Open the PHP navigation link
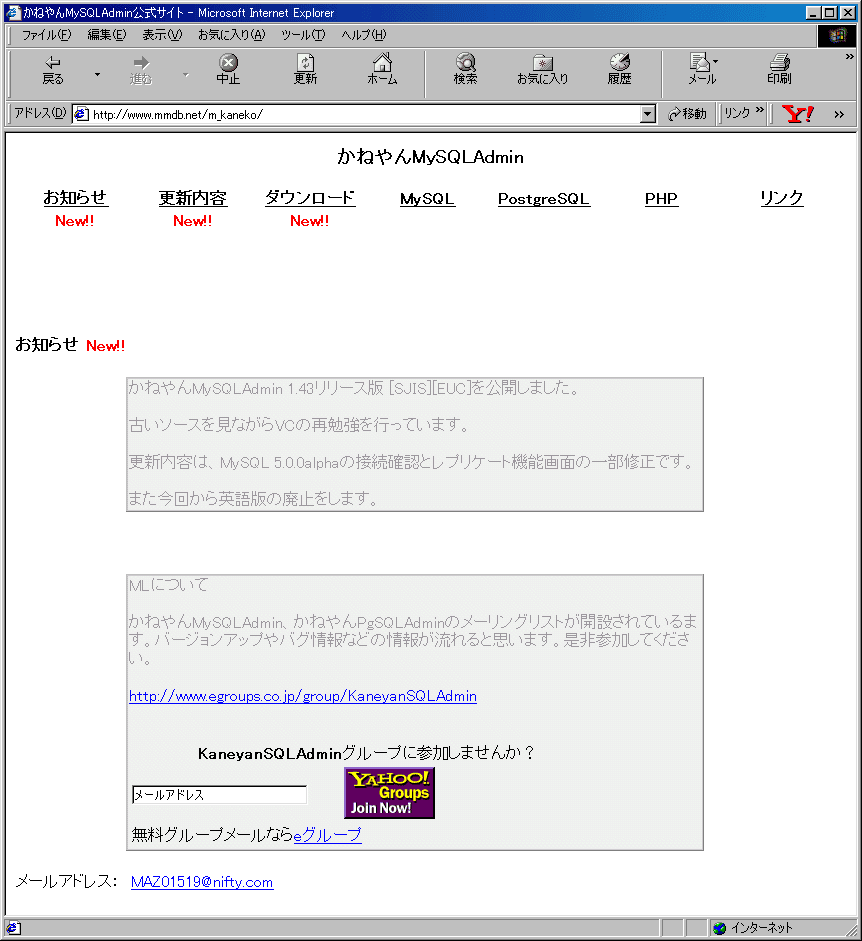This screenshot has height=941, width=862. click(662, 199)
